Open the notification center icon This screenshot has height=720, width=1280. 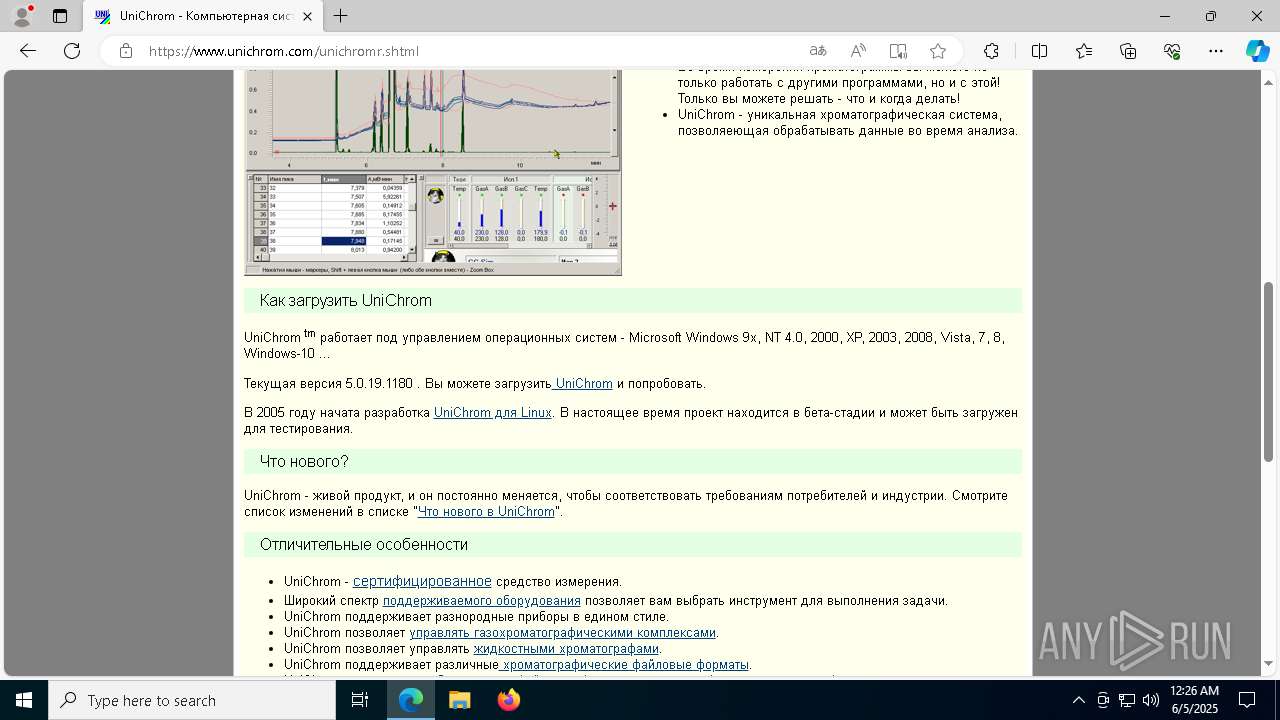click(1247, 700)
